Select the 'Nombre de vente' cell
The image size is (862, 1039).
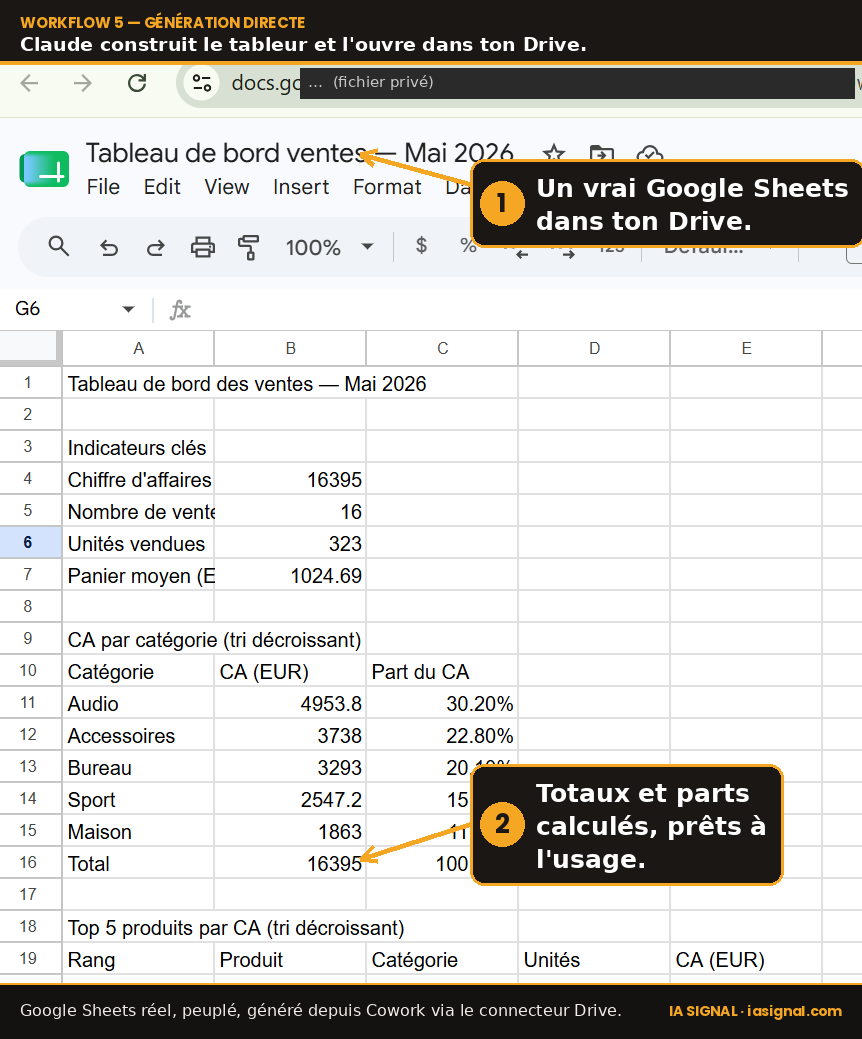pyautogui.click(x=138, y=512)
